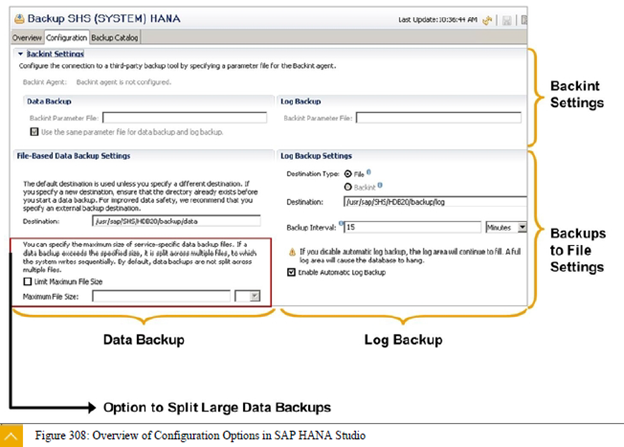Click 'Backint agent is not configured.' text
This screenshot has width=624, height=447.
pyautogui.click(x=124, y=82)
